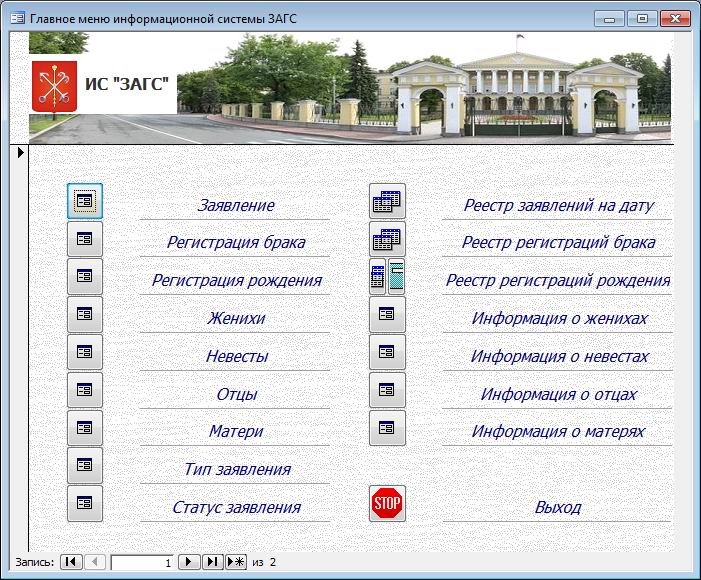Select the Отцы label
This screenshot has width=701, height=580.
(x=237, y=394)
